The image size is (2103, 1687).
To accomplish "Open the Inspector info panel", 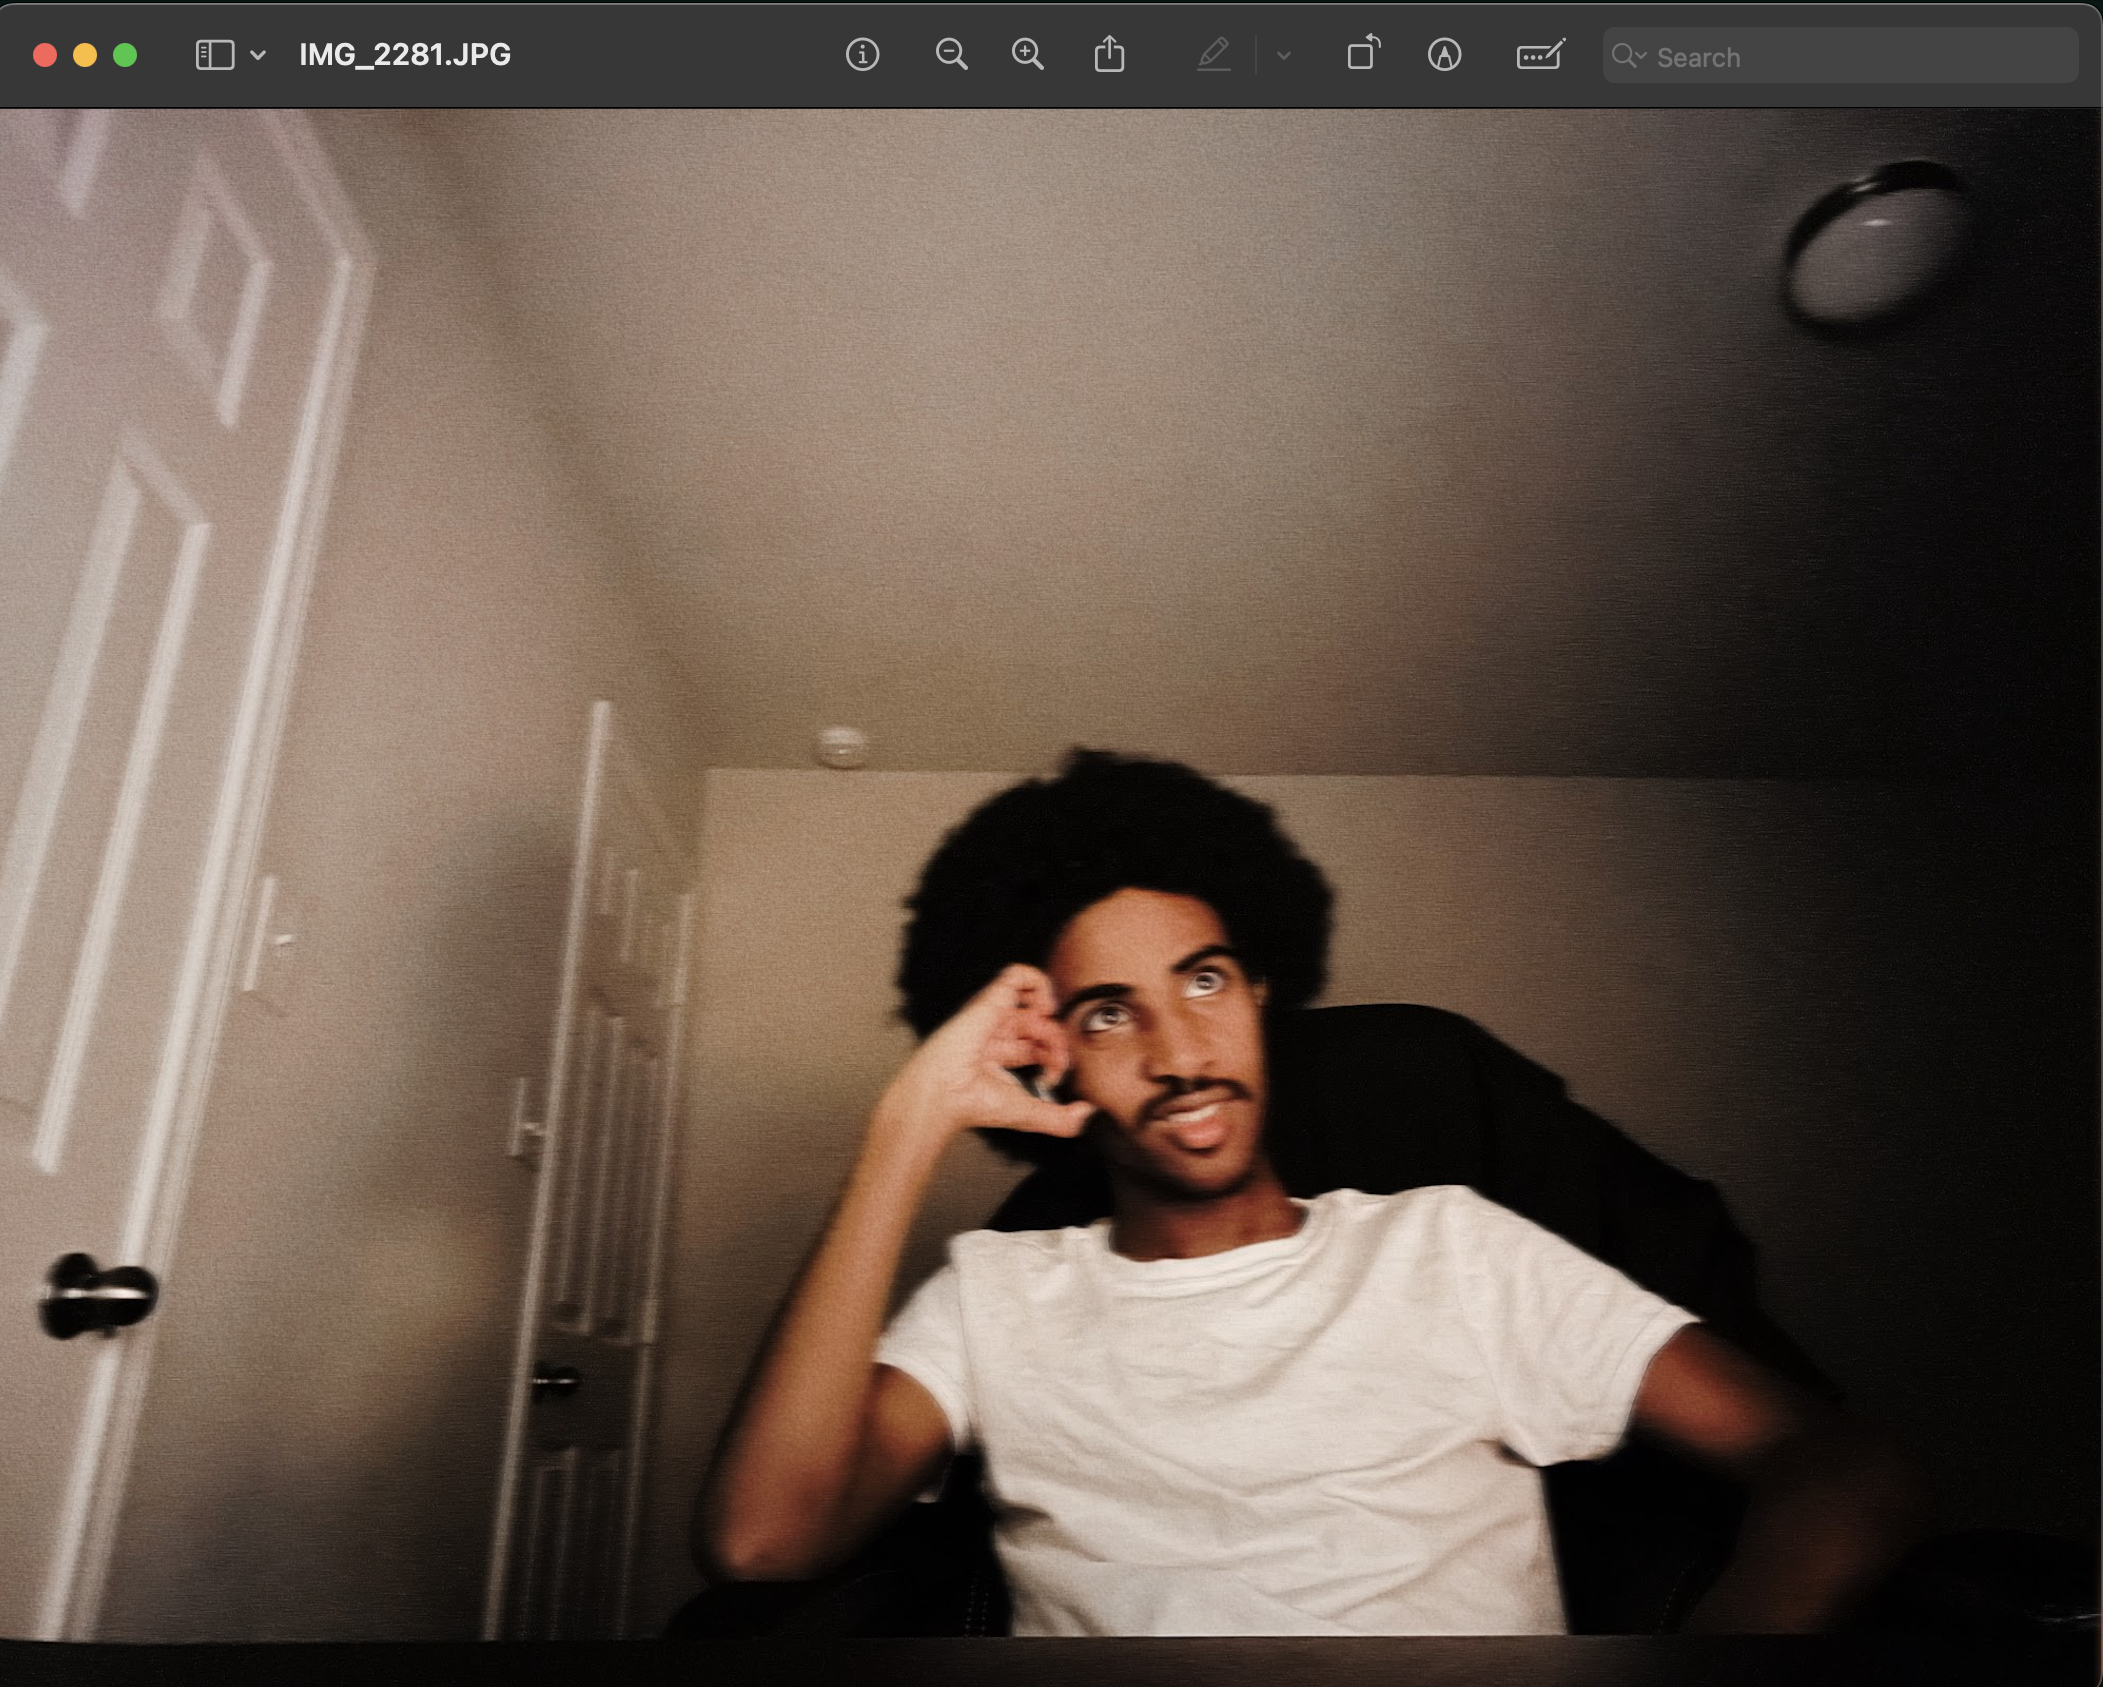I will pos(862,55).
